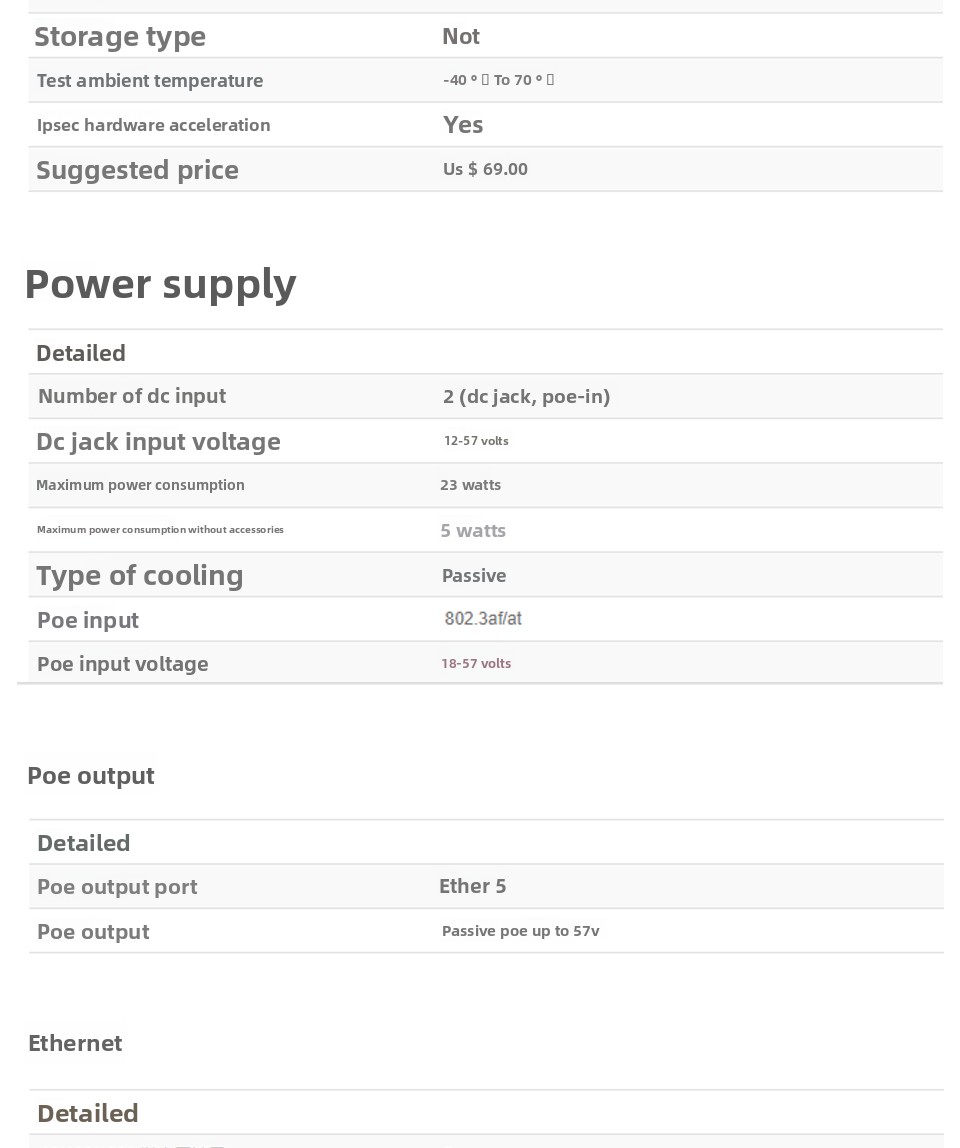Click the 18-57 volts Poe voltage value
960x1148 pixels.
[x=476, y=664]
